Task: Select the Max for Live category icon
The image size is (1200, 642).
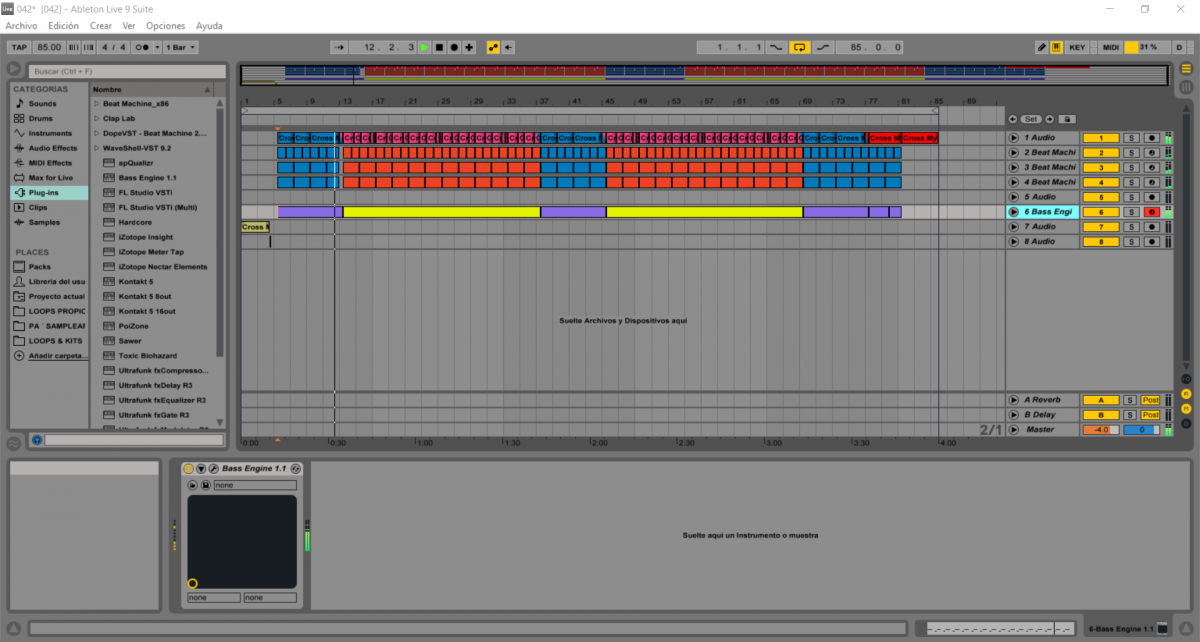Action: (19, 177)
